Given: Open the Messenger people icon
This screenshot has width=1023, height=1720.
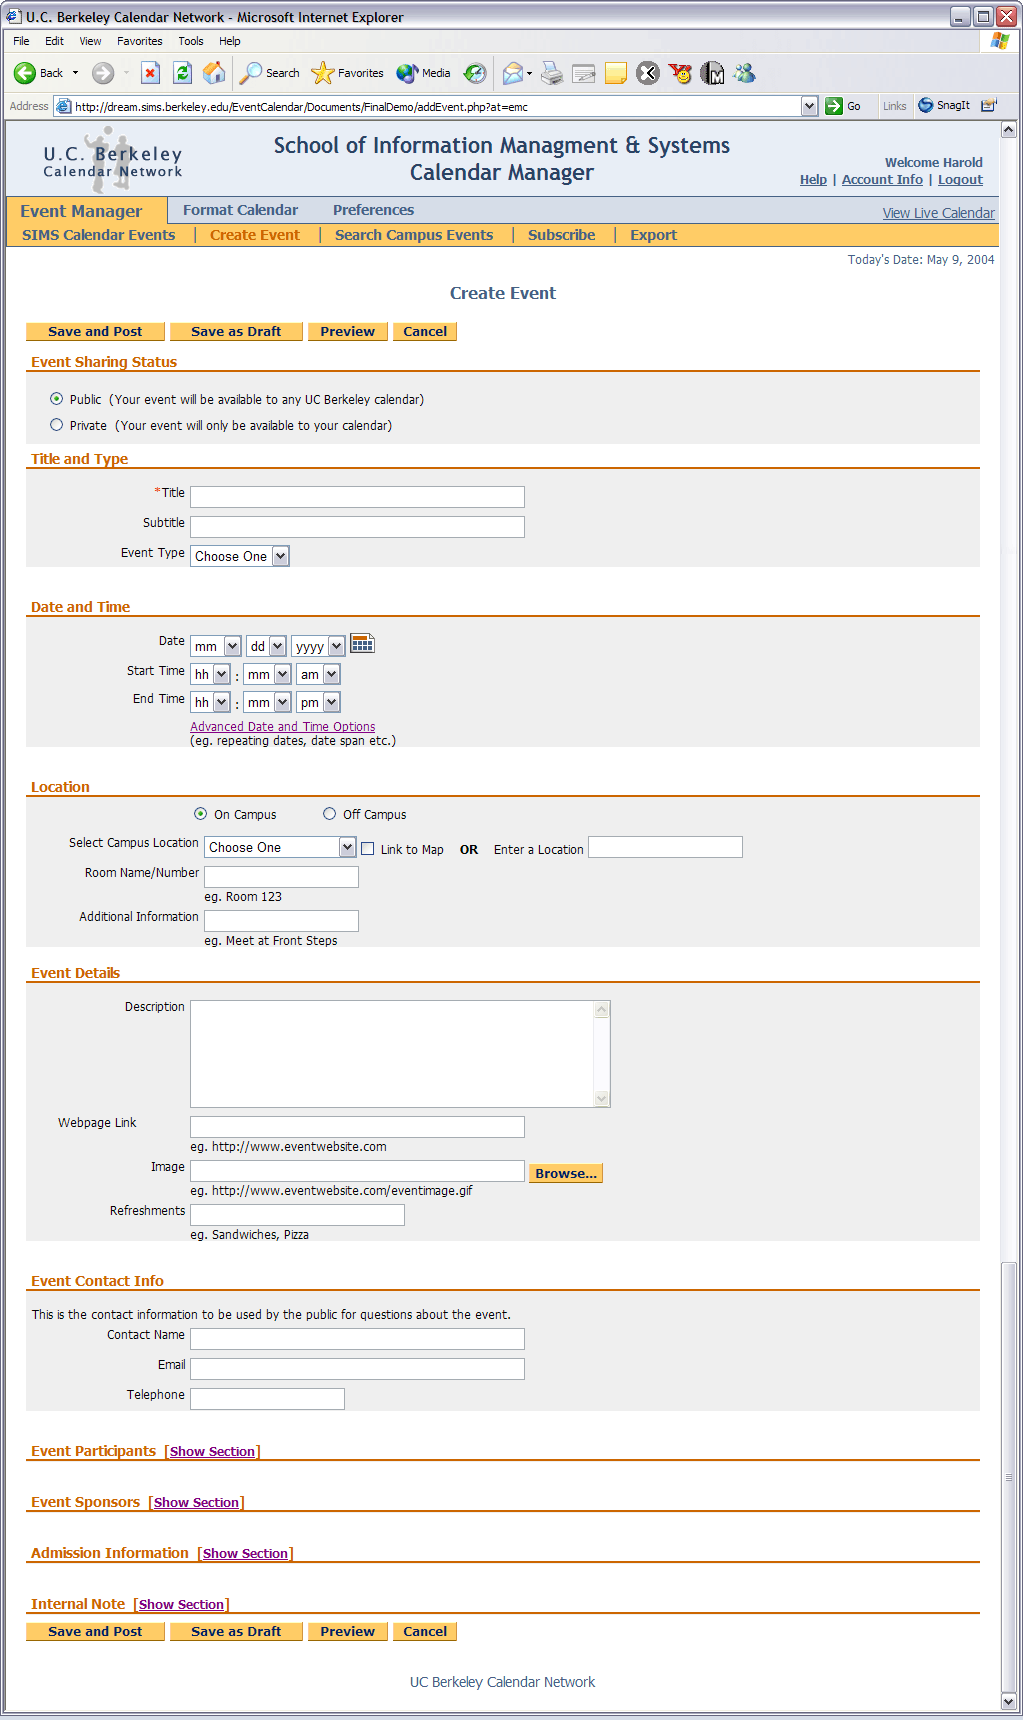Looking at the screenshot, I should point(744,73).
